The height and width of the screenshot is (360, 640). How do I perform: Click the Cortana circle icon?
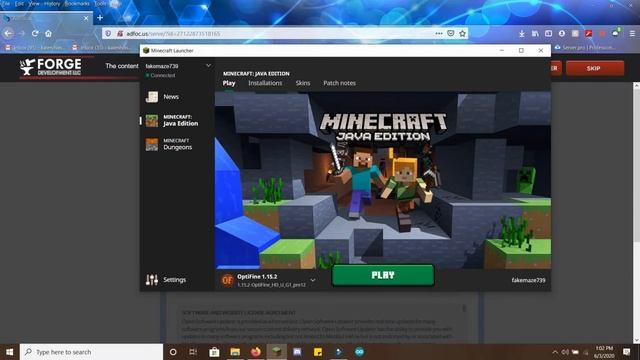click(x=173, y=352)
